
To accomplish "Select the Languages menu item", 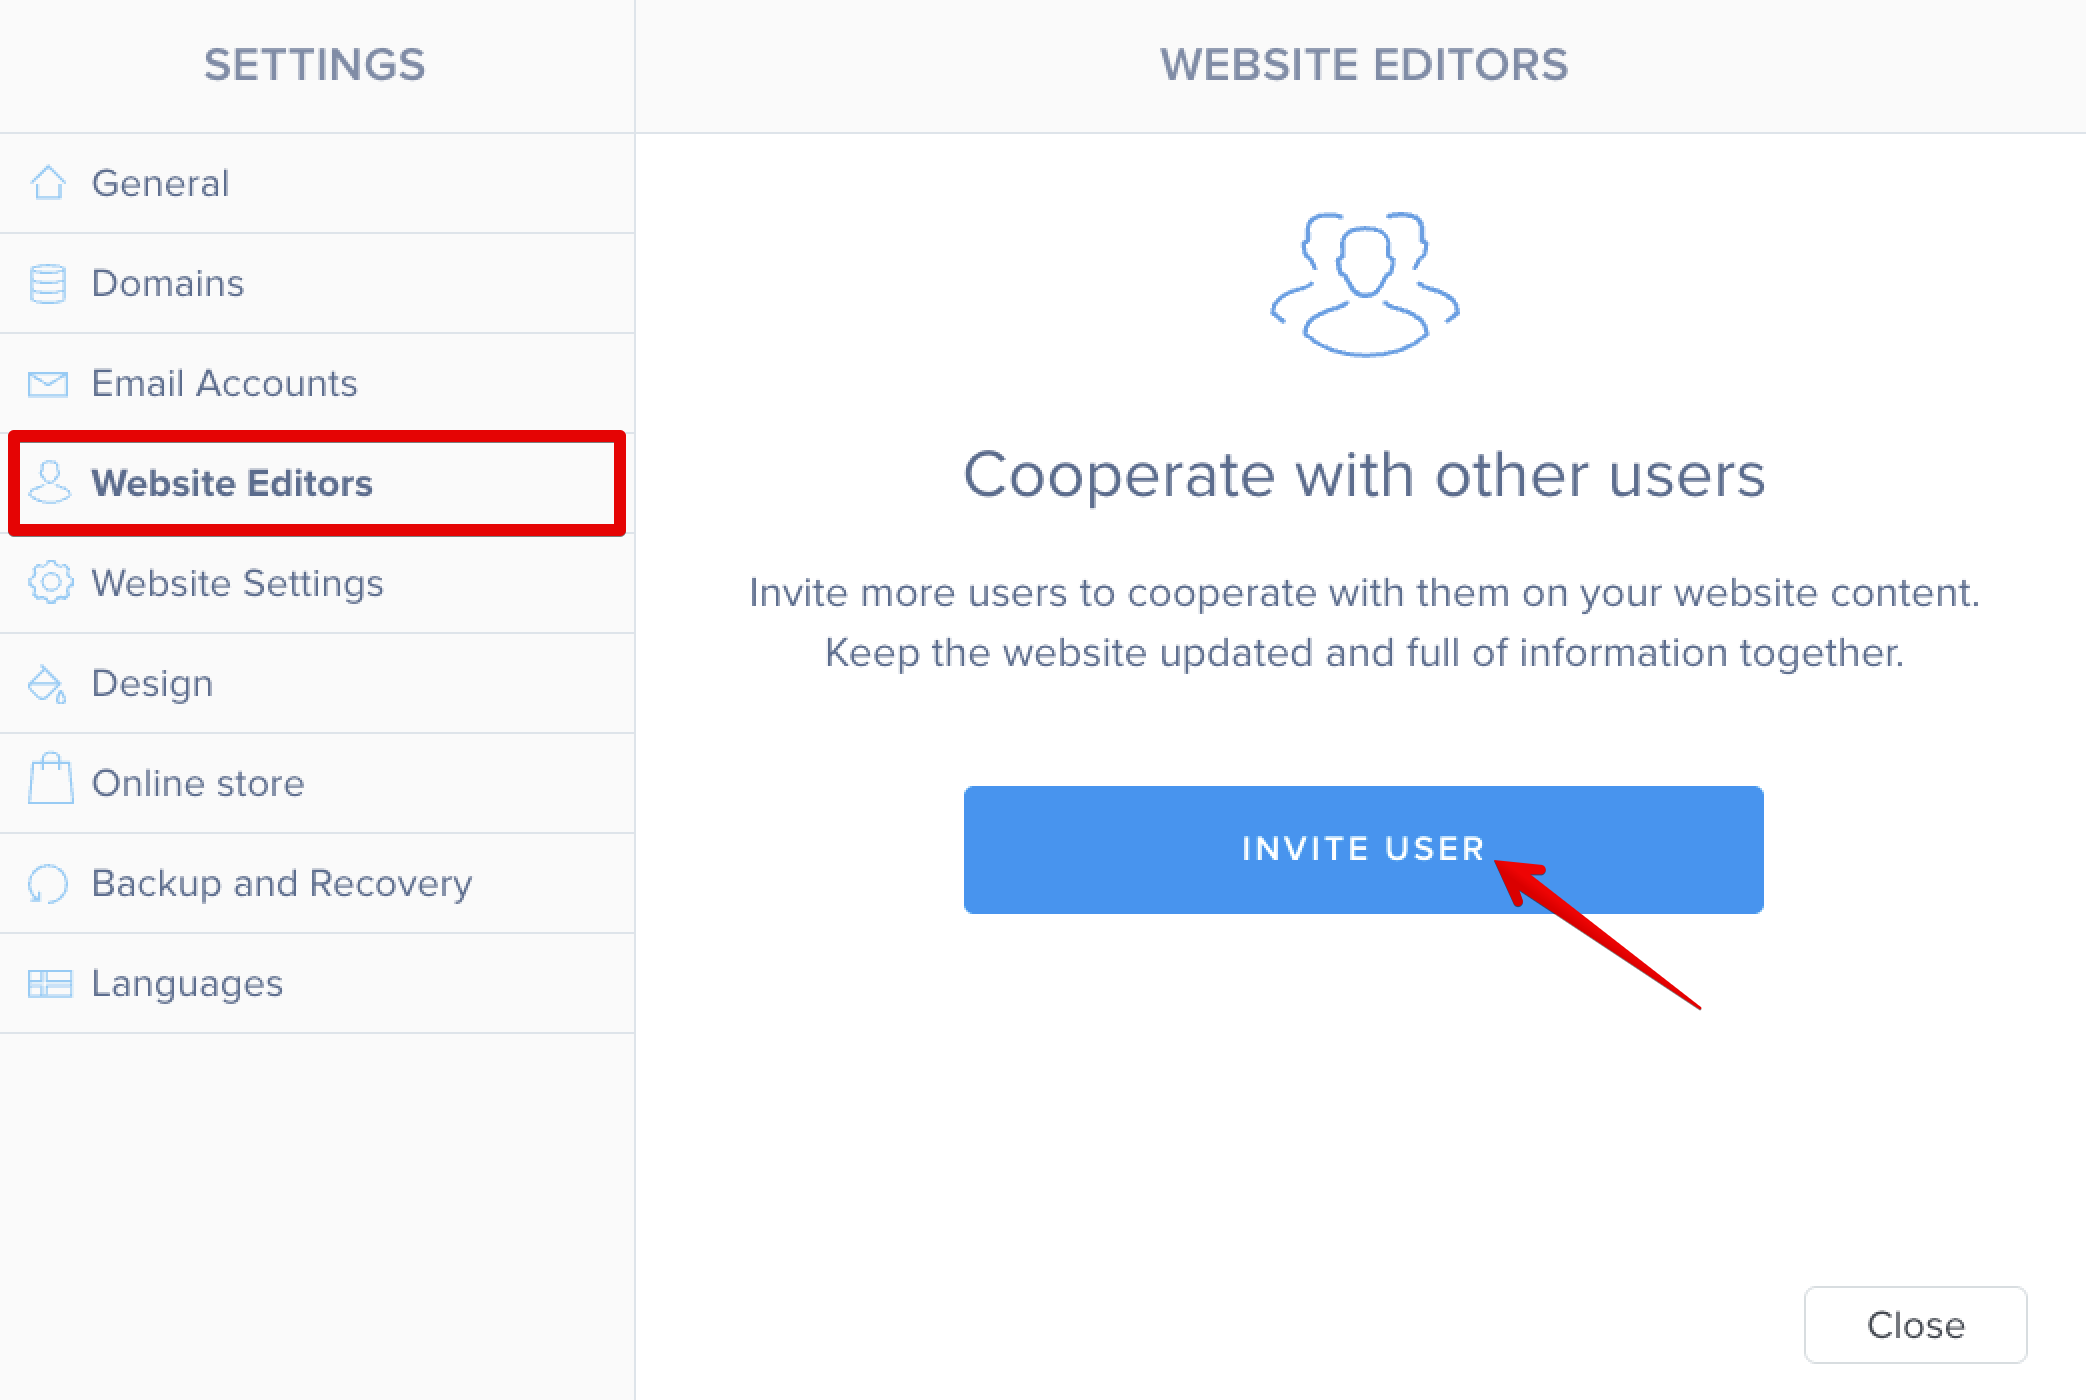I will (187, 984).
